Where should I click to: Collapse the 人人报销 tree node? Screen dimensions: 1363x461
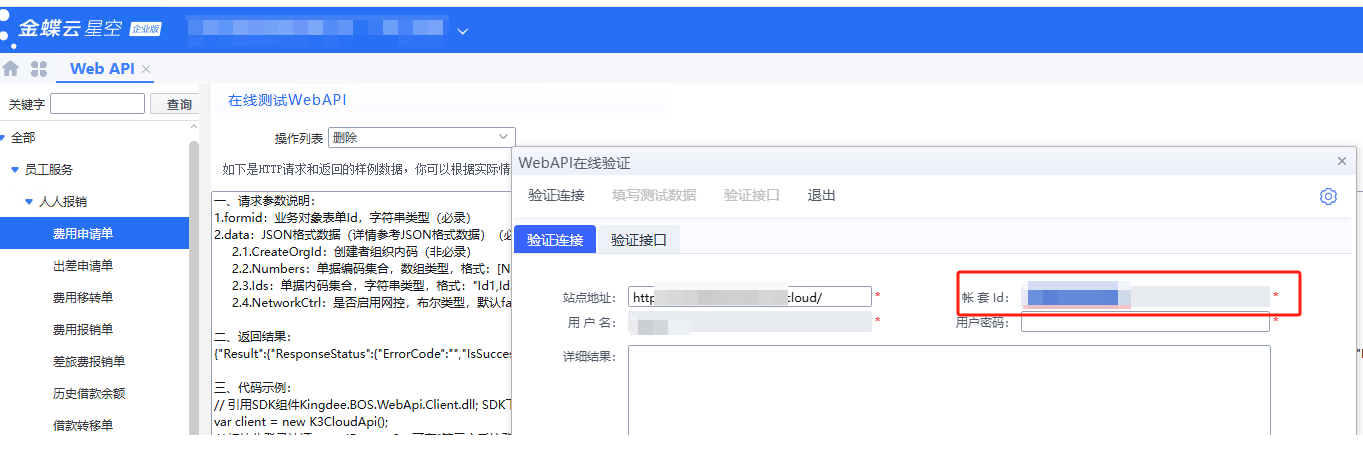29,202
